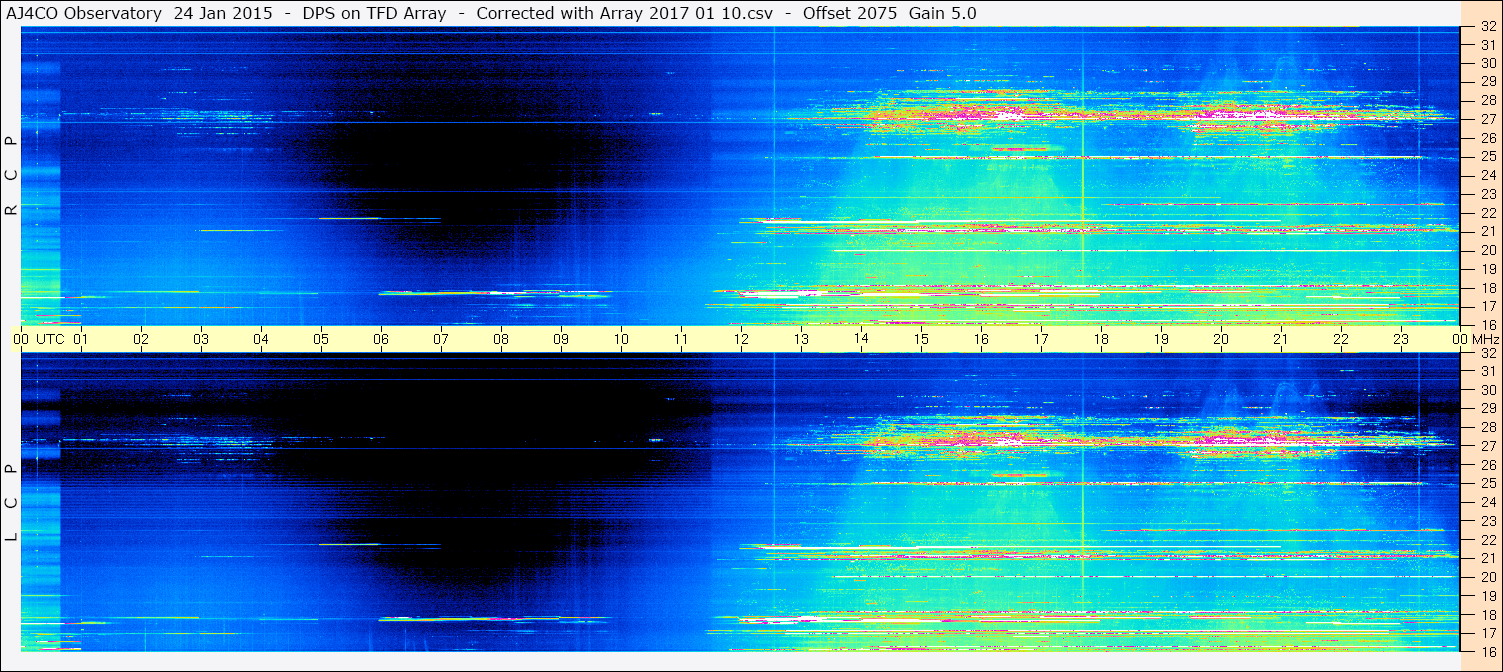Click the 23 hour time axis marker
The height and width of the screenshot is (672, 1503).
tap(1401, 339)
